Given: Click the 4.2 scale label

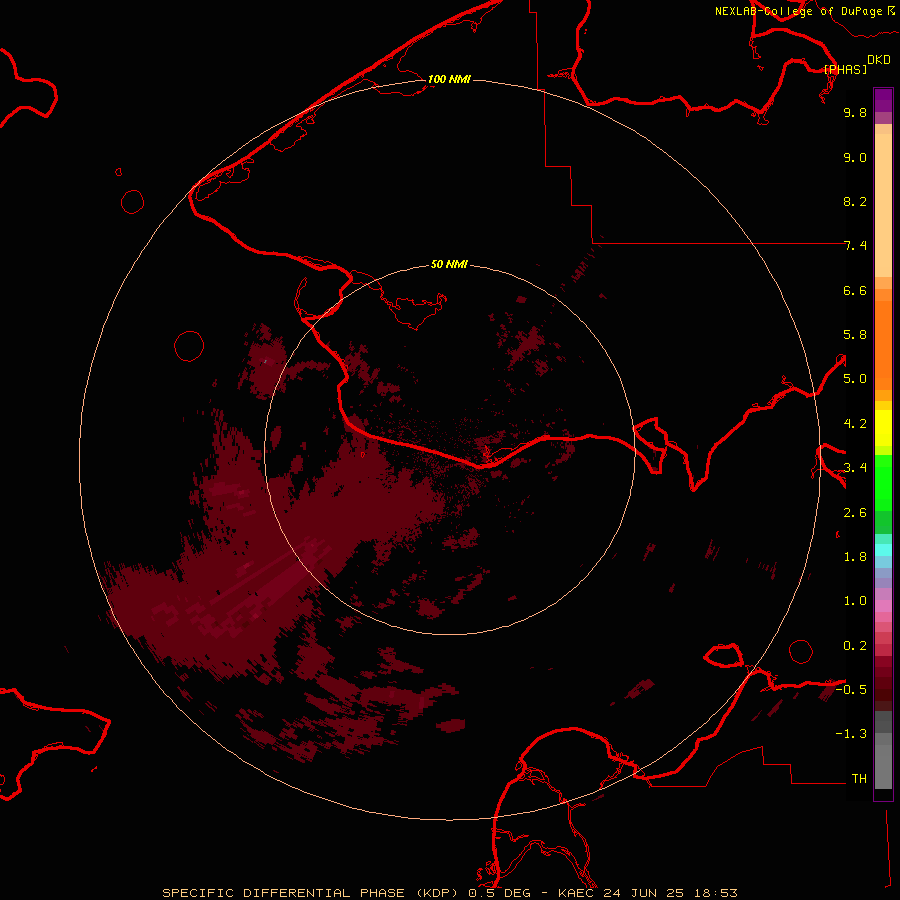Looking at the screenshot, I should (855, 424).
